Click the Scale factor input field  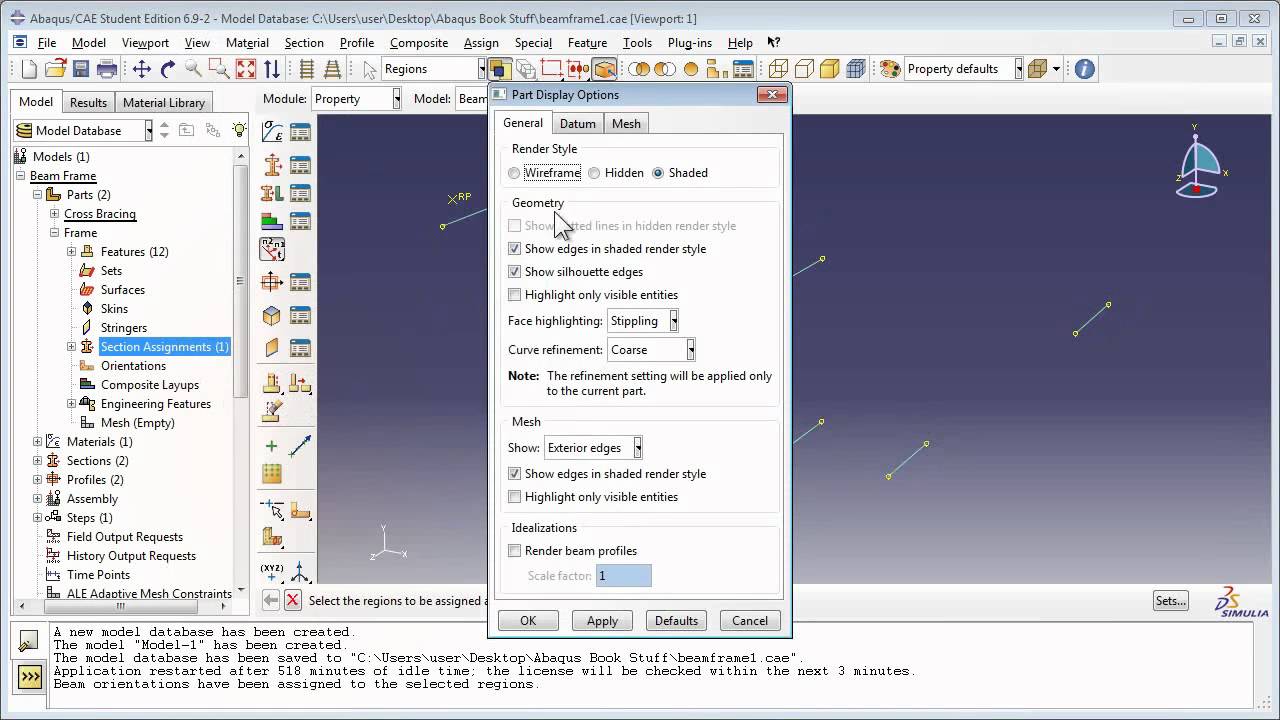[x=623, y=576]
